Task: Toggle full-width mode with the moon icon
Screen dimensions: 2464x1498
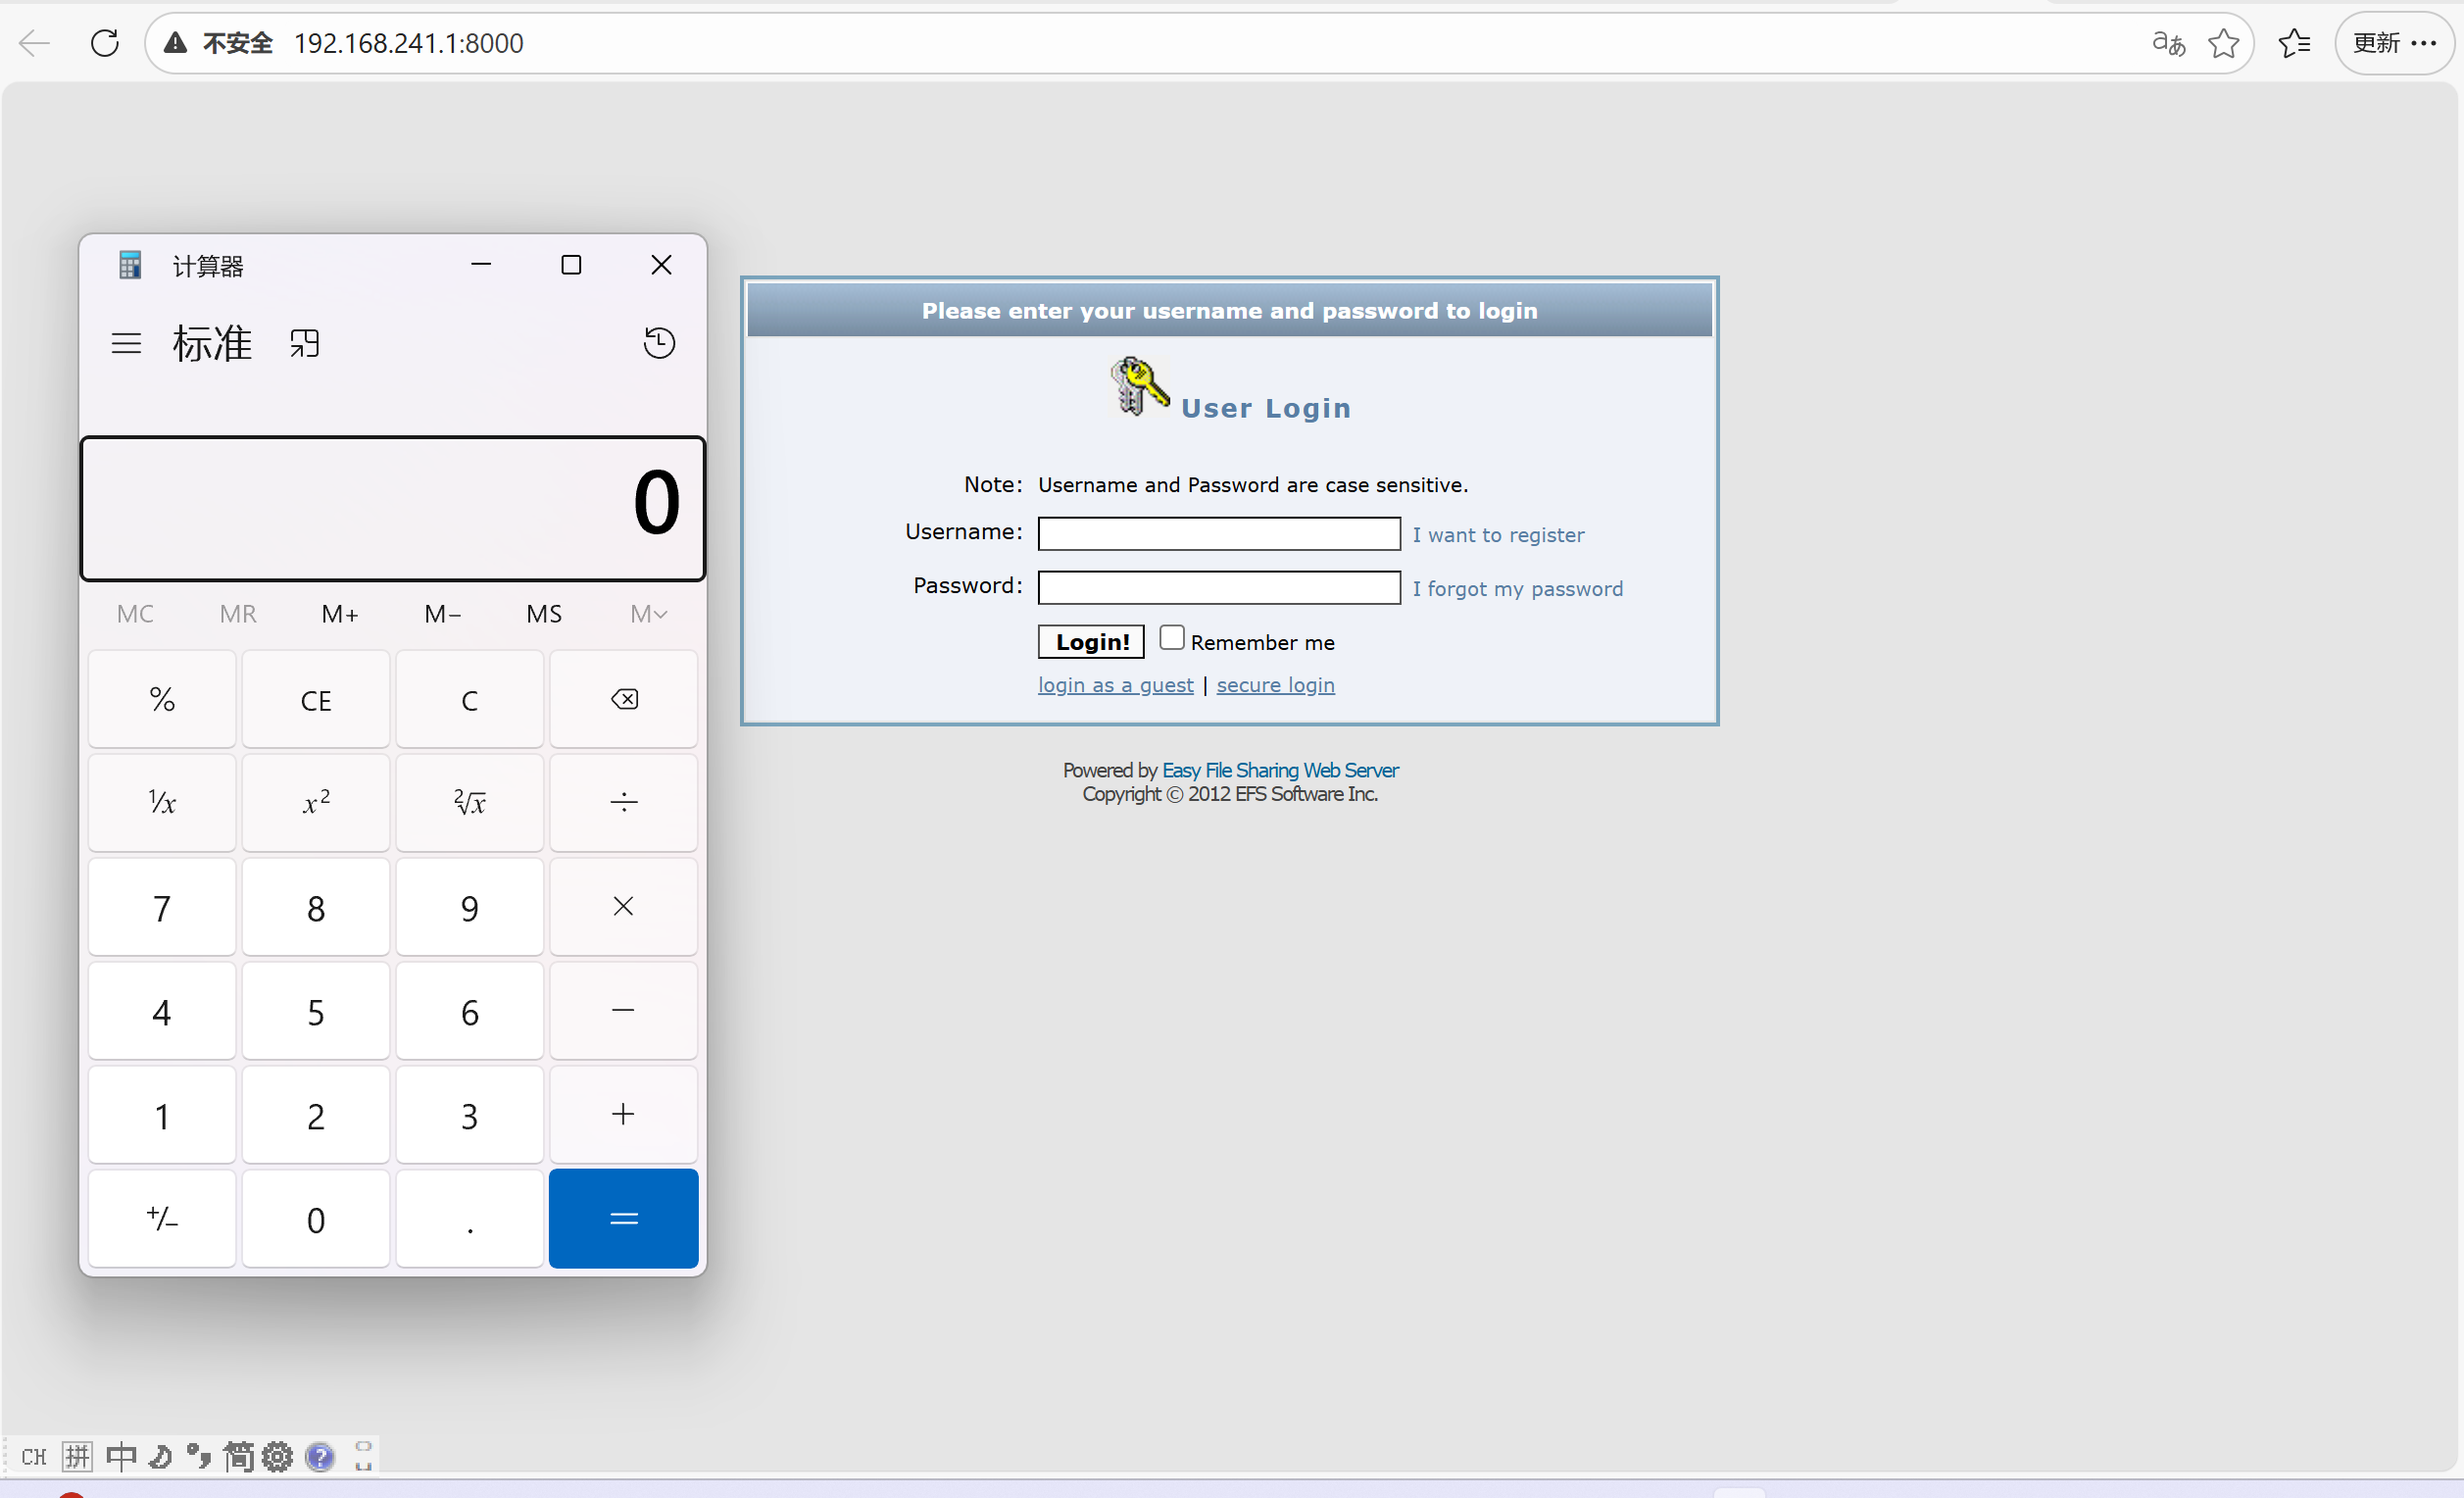Action: (161, 1457)
